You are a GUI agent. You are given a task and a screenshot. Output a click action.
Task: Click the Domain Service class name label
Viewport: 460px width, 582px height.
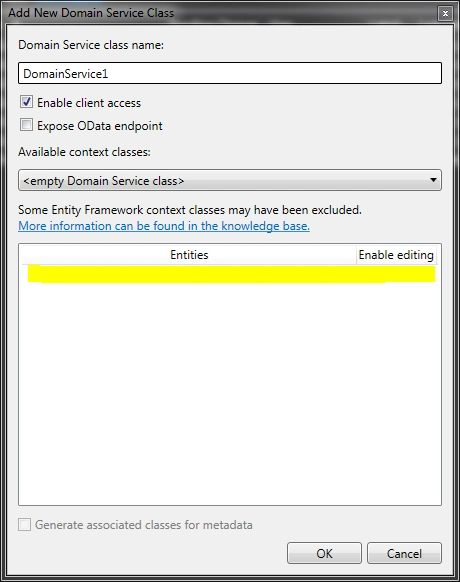(91, 45)
